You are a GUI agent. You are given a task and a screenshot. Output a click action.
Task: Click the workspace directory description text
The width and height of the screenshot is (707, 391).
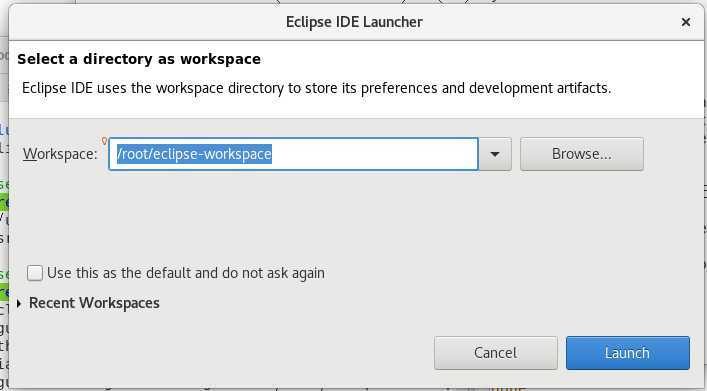point(316,88)
